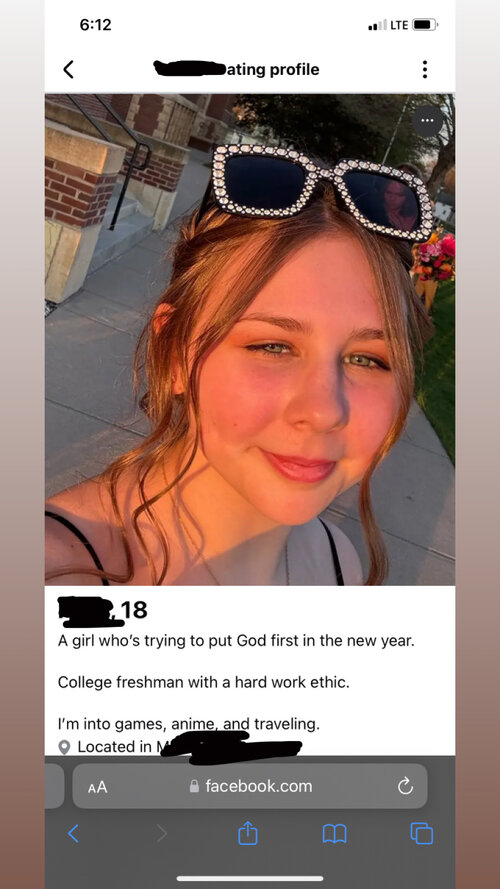Open the Bookmarks book icon
The height and width of the screenshot is (889, 500).
click(334, 833)
